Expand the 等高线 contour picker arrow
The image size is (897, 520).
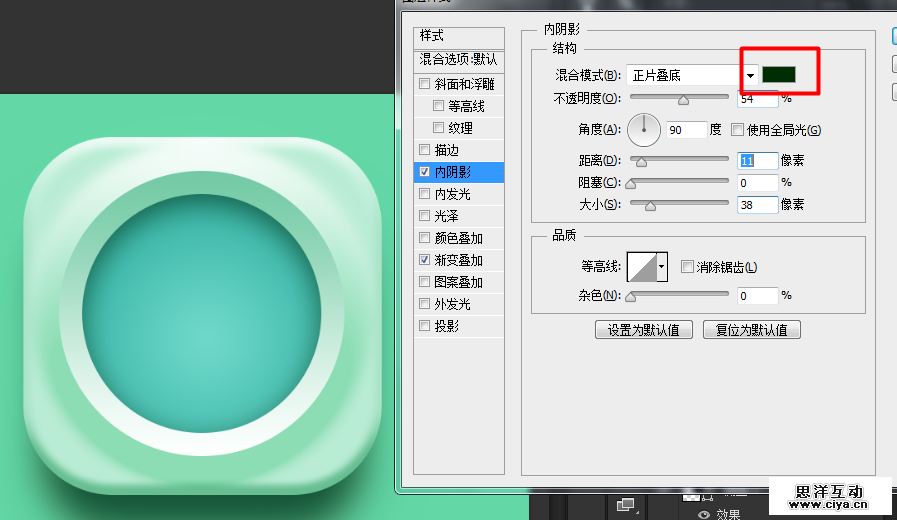pos(662,267)
